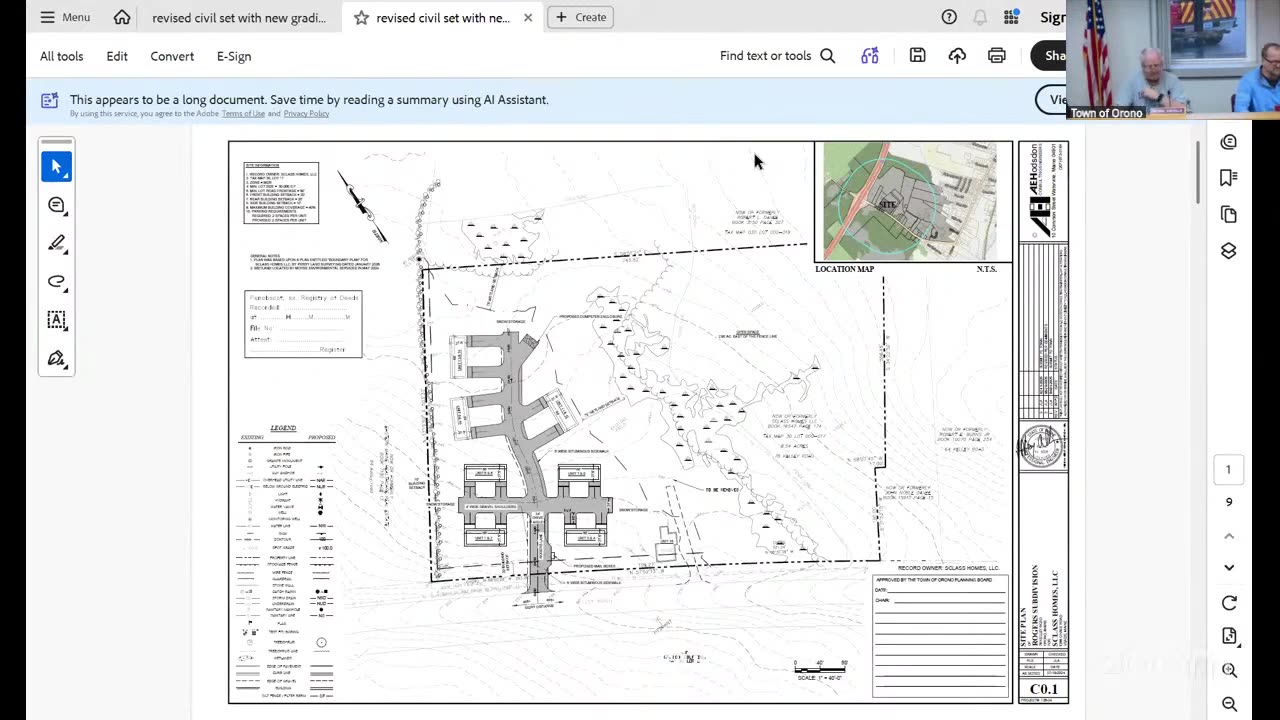Open the Acrobat Menu hamburger

[x=64, y=17]
